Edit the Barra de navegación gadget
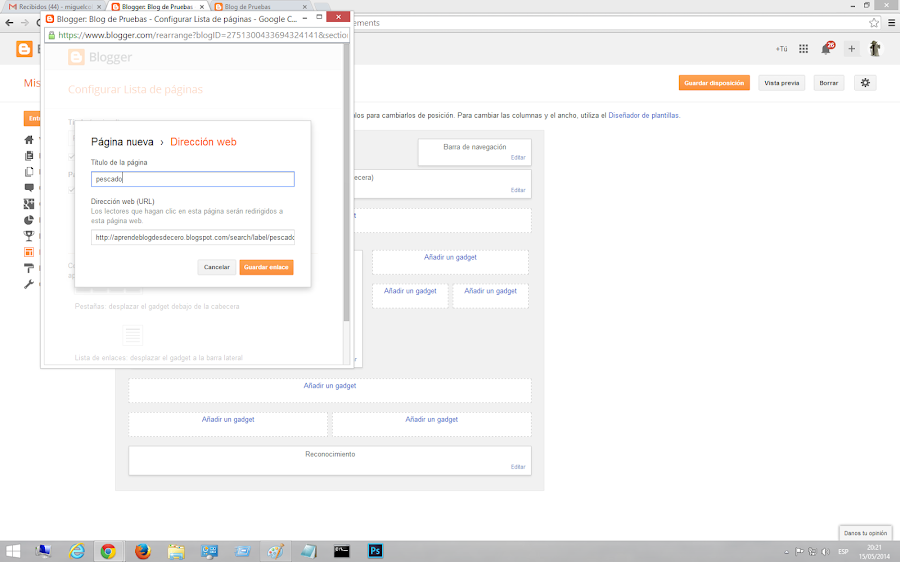This screenshot has width=900, height=562. click(x=518, y=157)
